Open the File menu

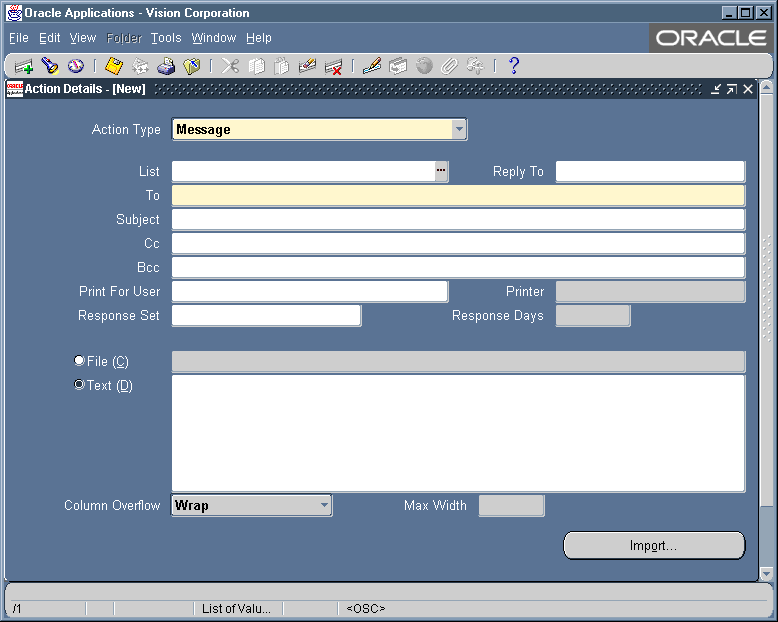pyautogui.click(x=19, y=38)
